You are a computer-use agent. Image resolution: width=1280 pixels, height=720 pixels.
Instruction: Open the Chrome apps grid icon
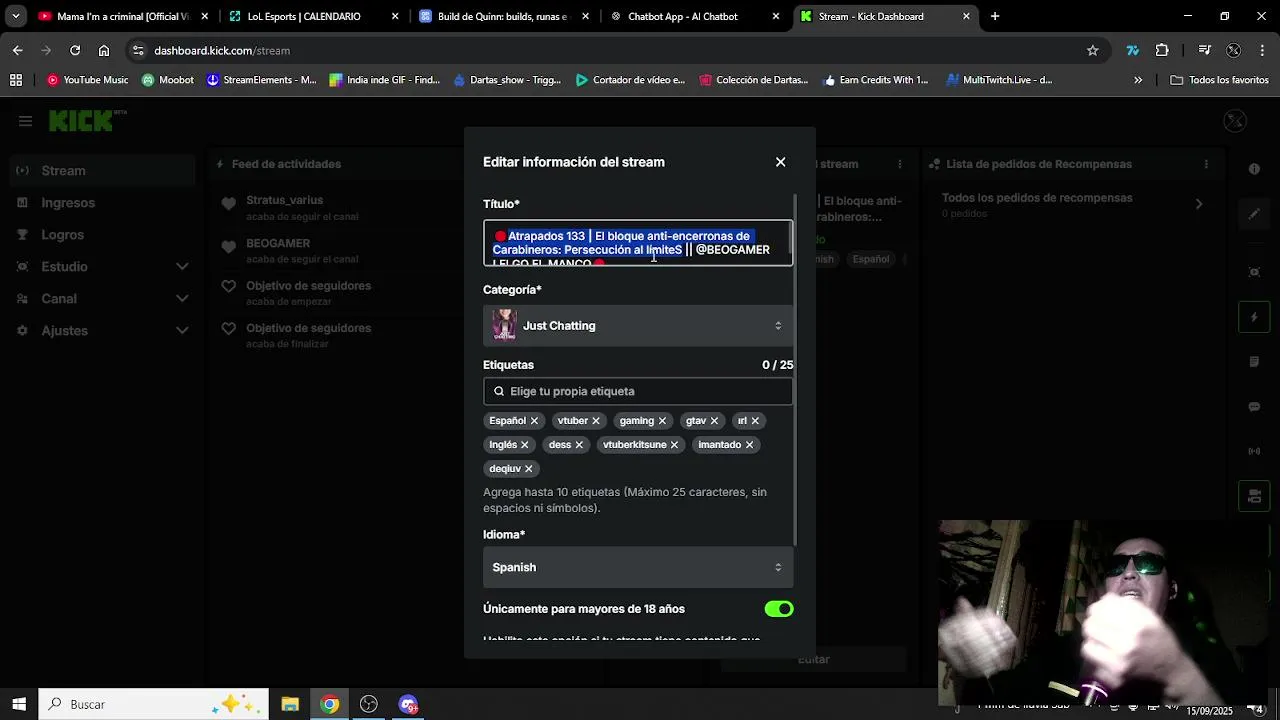(16, 80)
